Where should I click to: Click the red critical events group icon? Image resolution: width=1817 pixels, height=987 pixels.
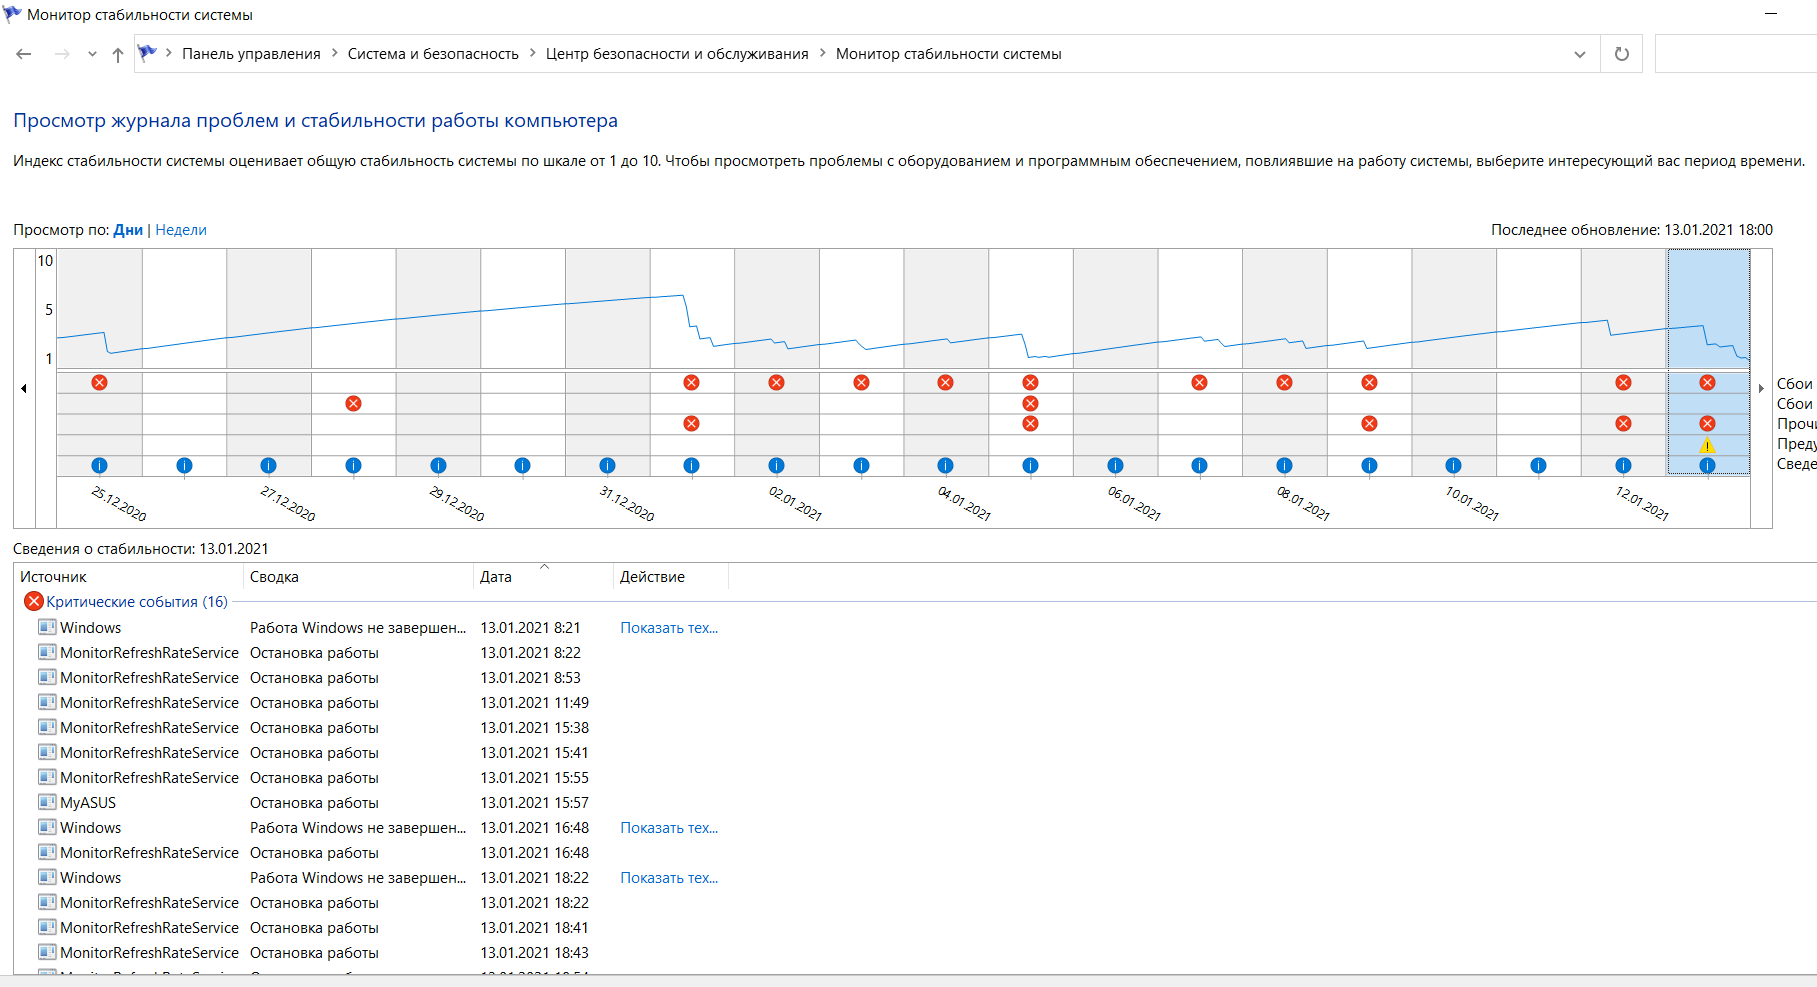pyautogui.click(x=34, y=601)
